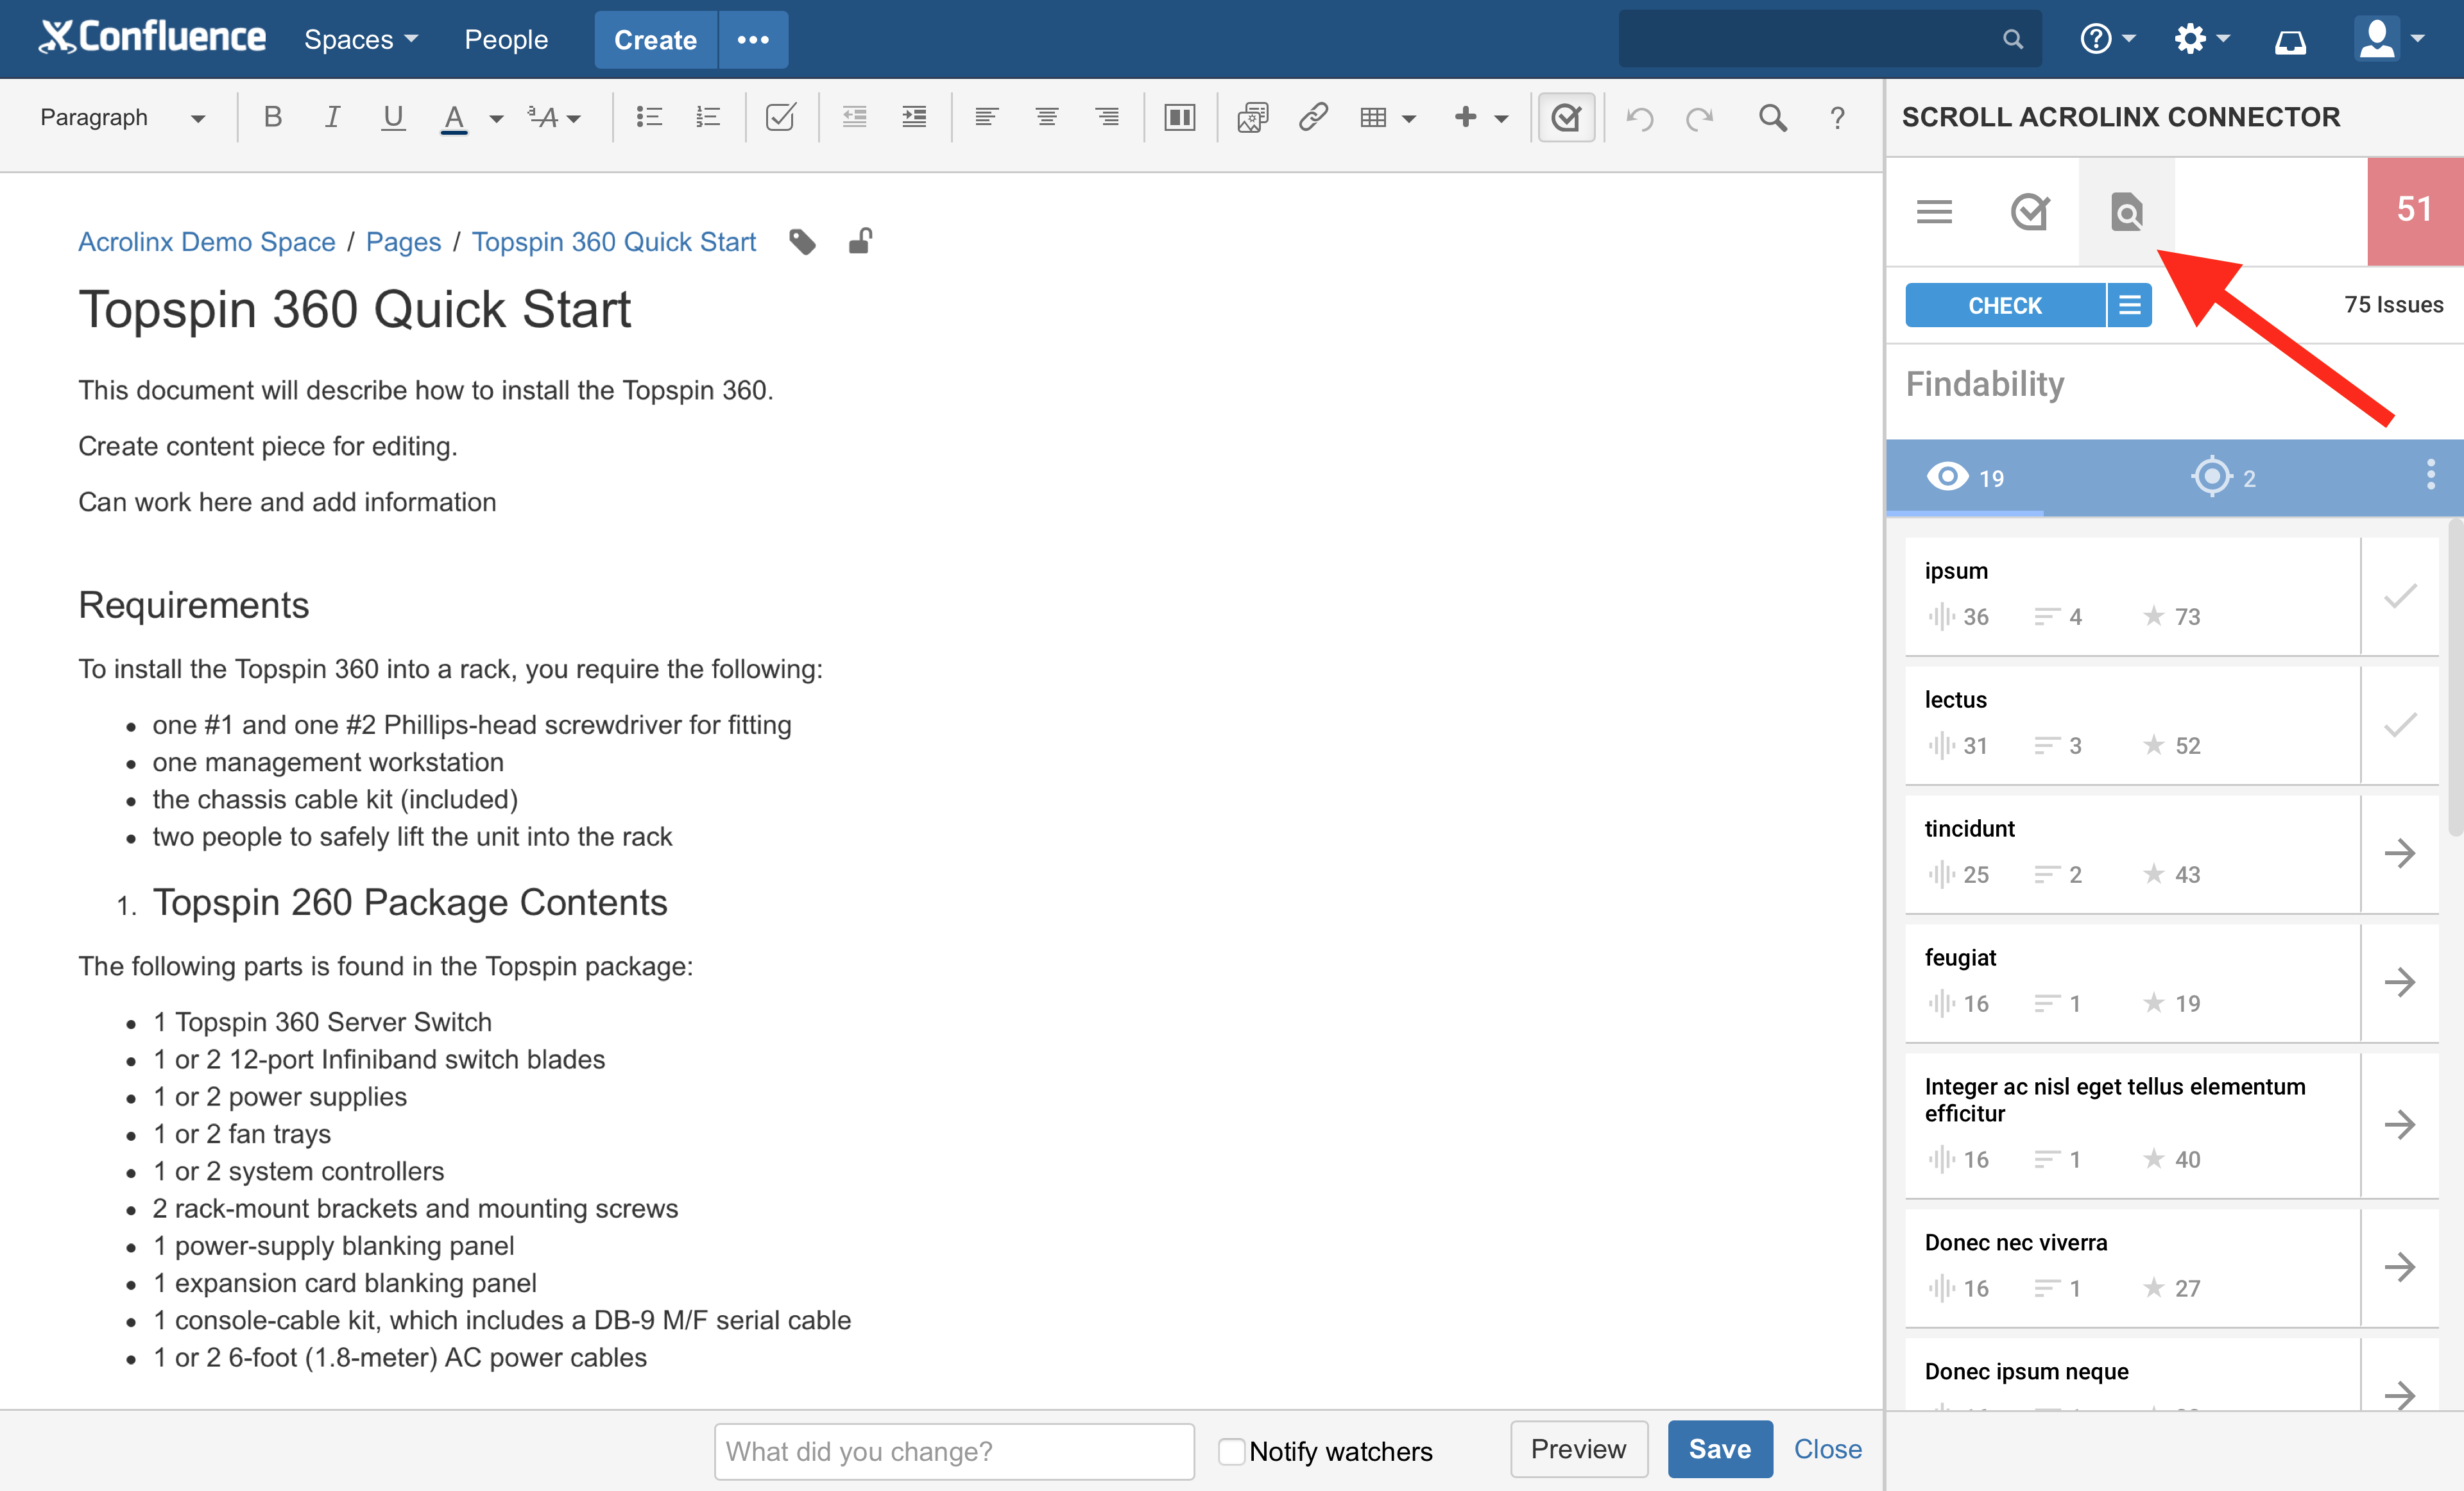Screen dimensions: 2464x1491
Task: Close the editor
Action: [1827, 1449]
